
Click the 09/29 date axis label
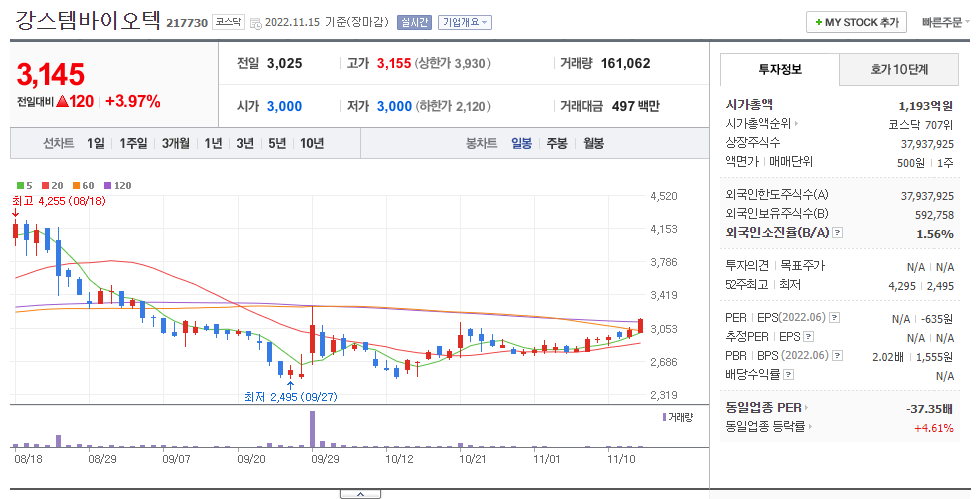pos(325,459)
